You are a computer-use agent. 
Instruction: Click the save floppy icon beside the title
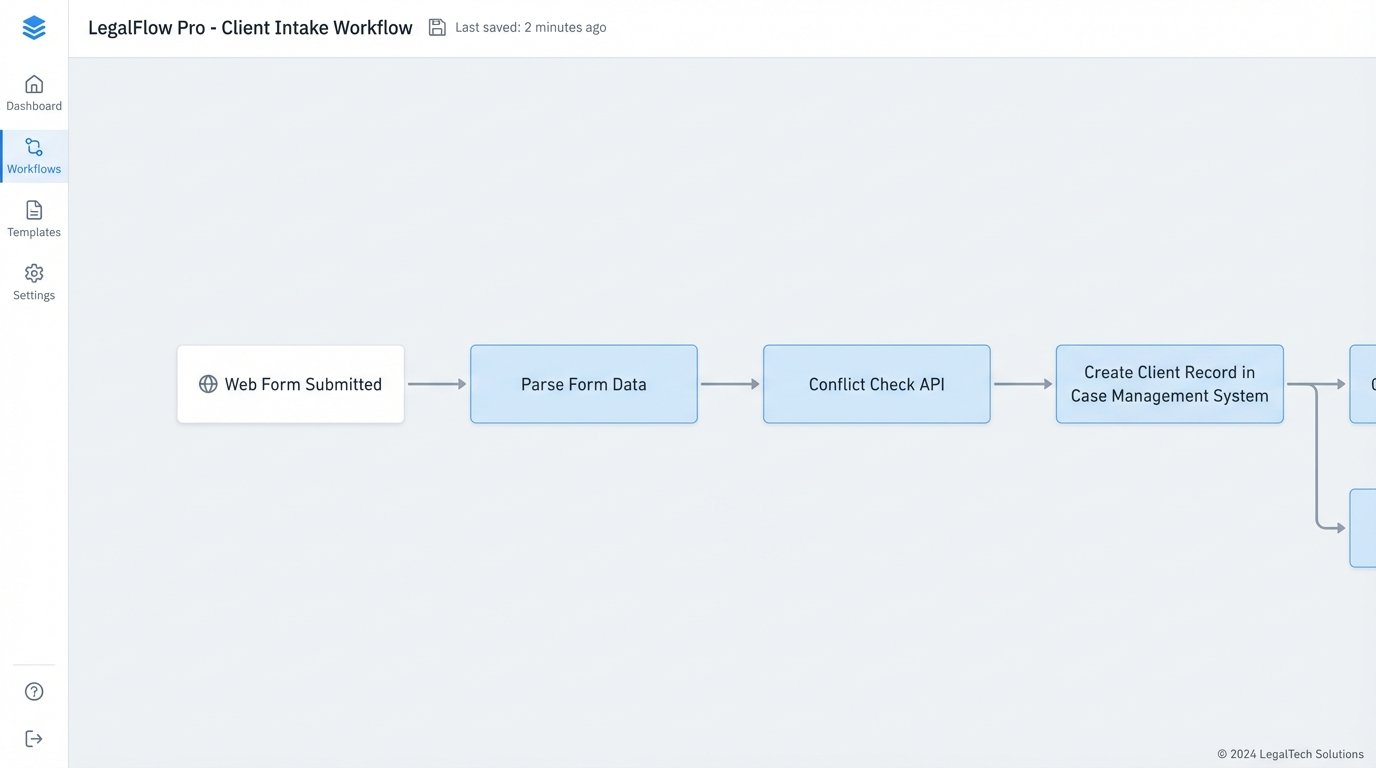click(437, 27)
